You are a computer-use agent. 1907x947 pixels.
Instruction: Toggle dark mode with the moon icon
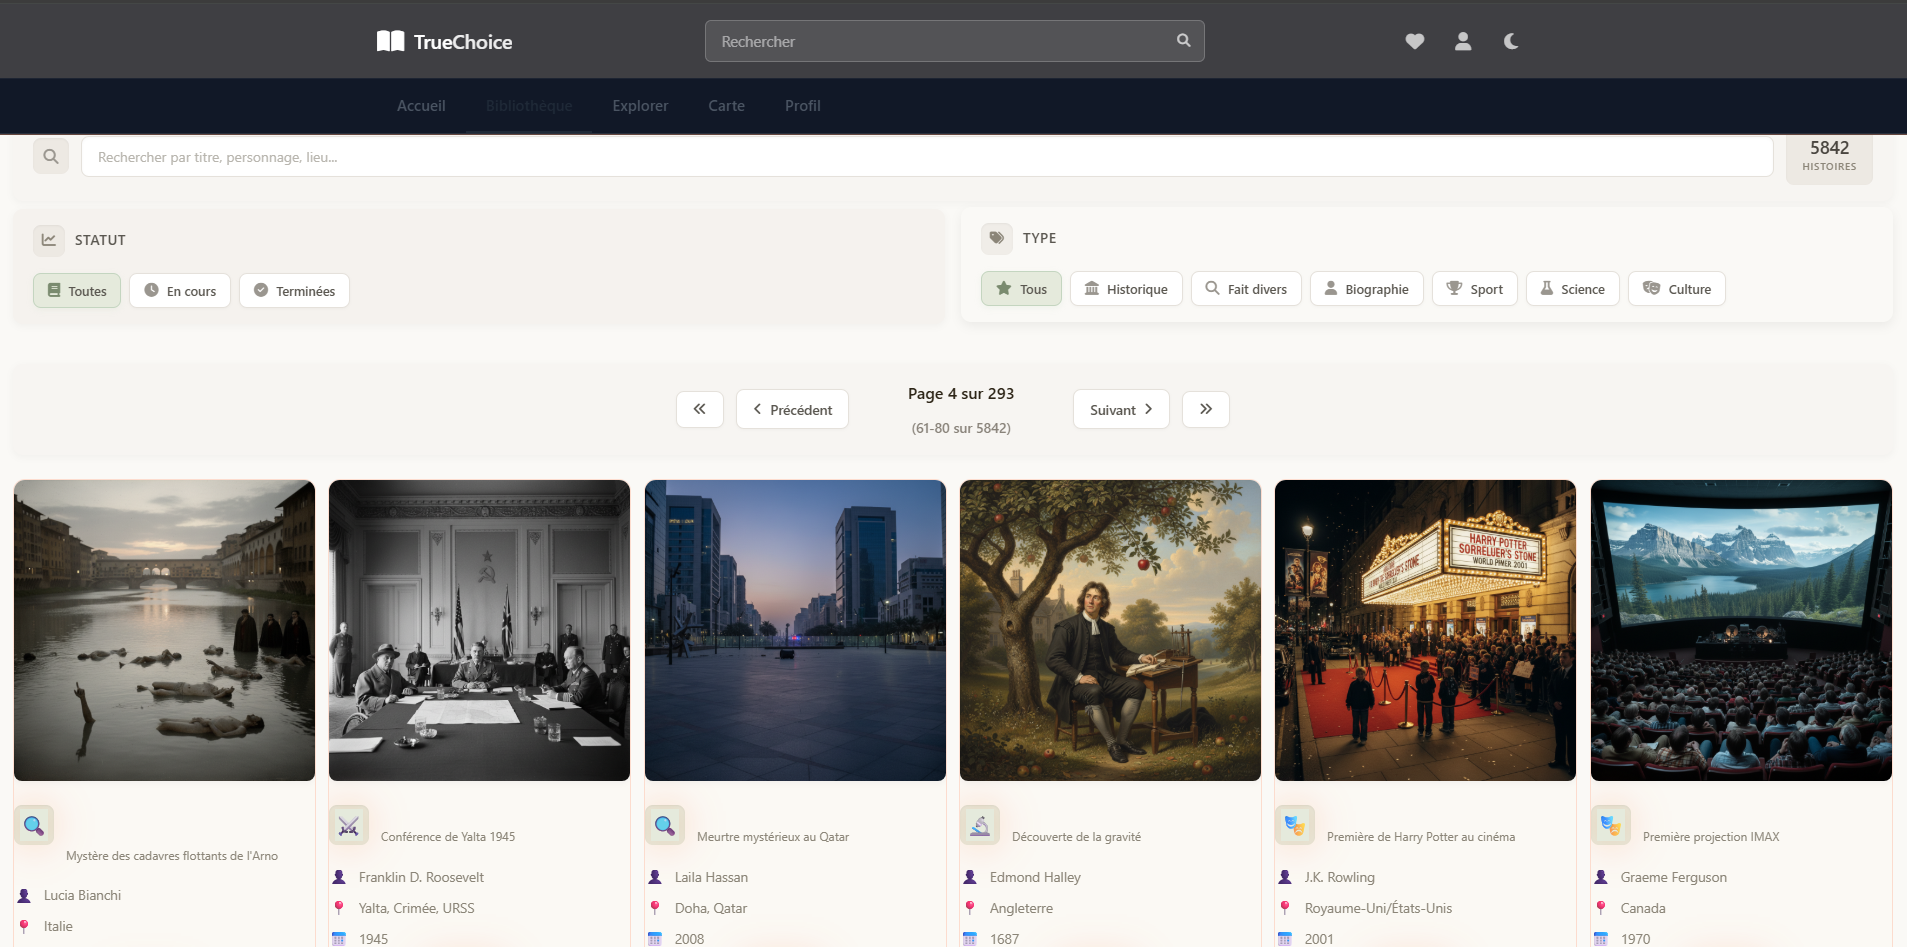[x=1509, y=41]
